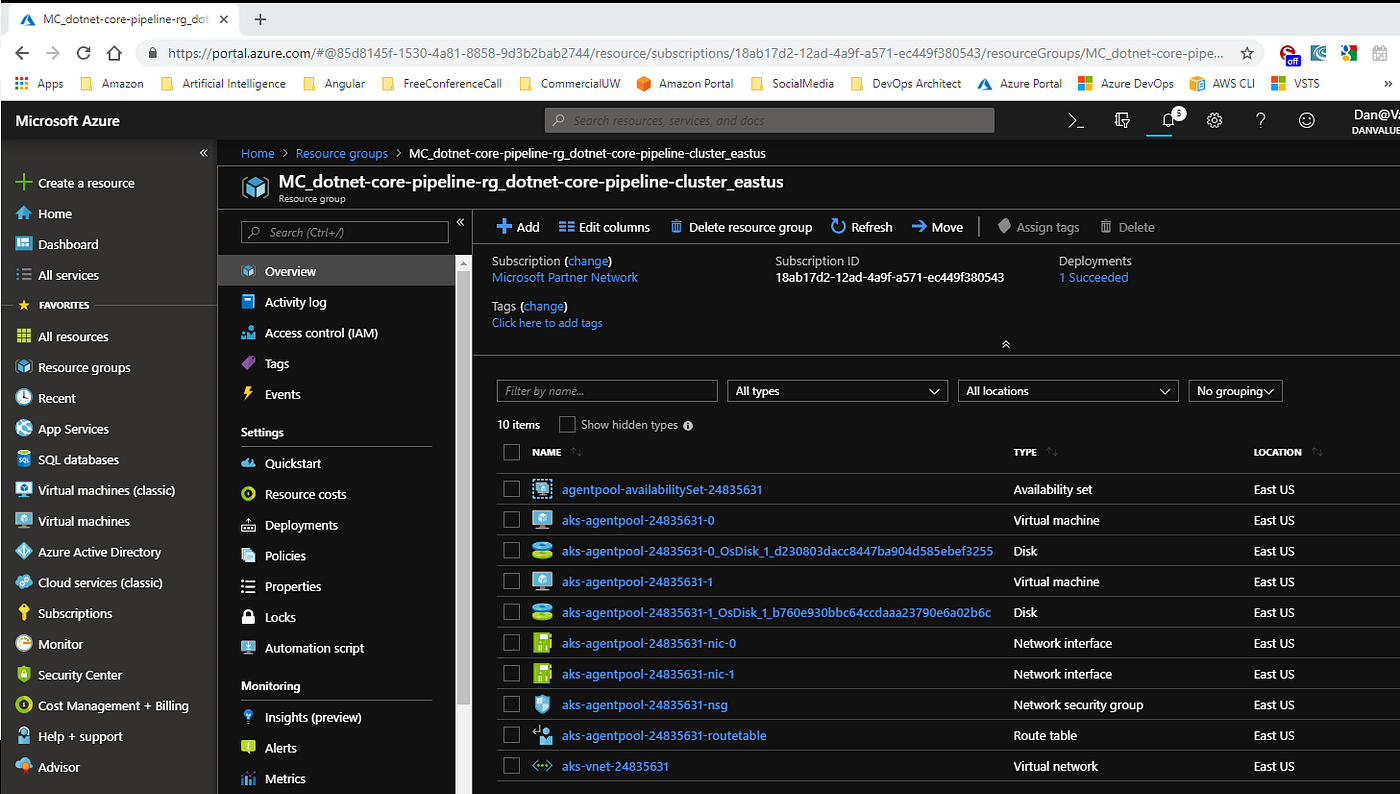Click the Filter by name input field
The height and width of the screenshot is (794, 1400).
tap(606, 391)
